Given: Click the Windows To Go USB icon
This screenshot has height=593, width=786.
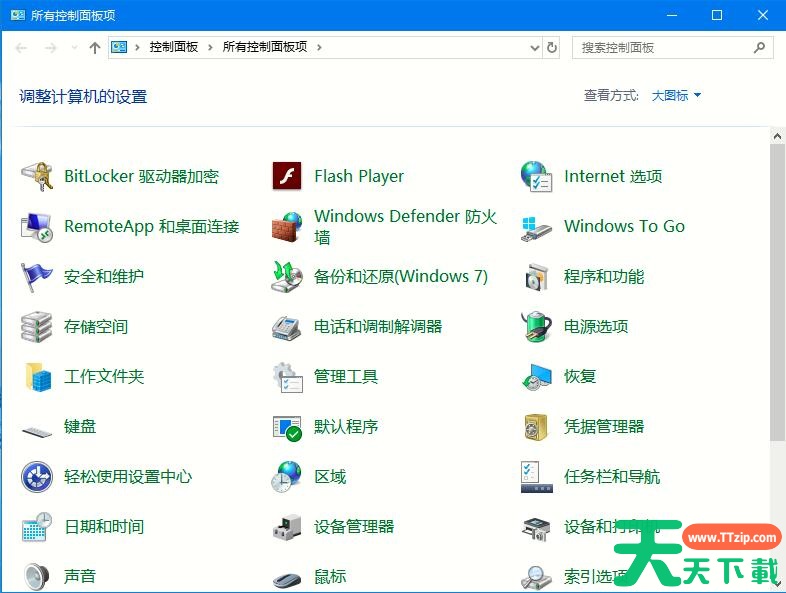Looking at the screenshot, I should (x=536, y=227).
